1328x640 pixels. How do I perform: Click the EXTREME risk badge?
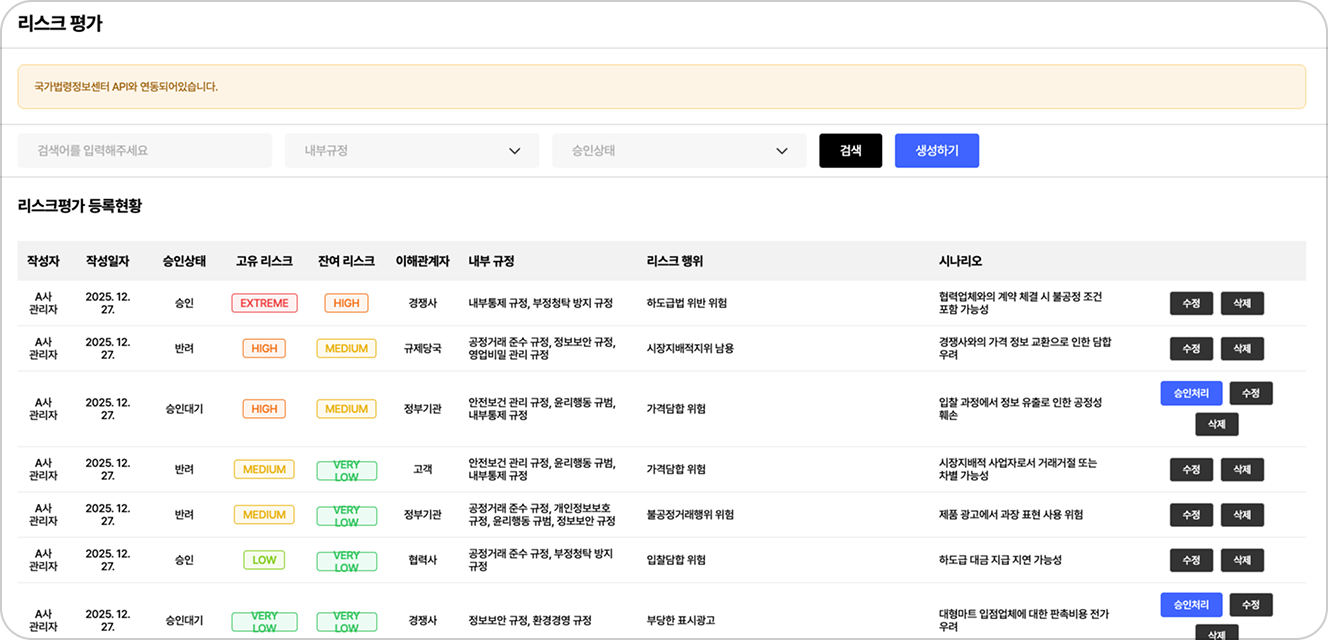click(x=264, y=303)
